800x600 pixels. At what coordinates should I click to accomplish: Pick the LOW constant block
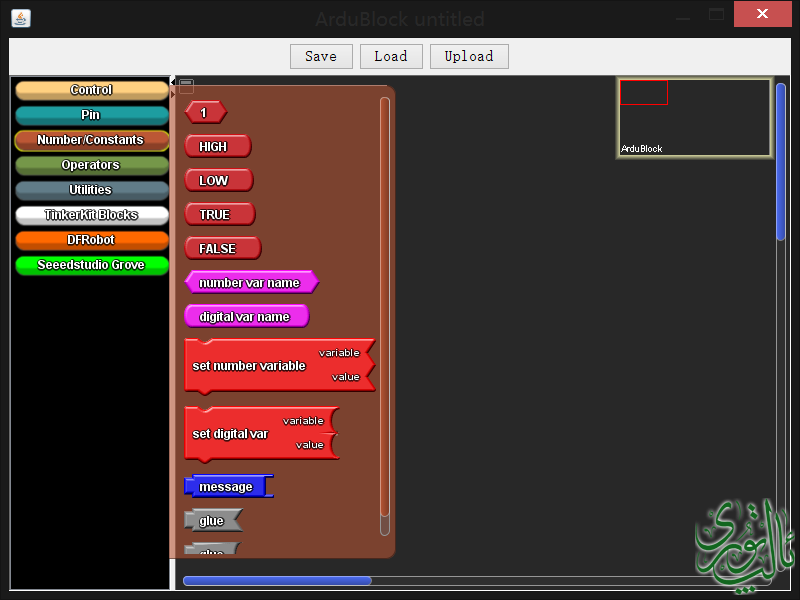click(x=219, y=181)
